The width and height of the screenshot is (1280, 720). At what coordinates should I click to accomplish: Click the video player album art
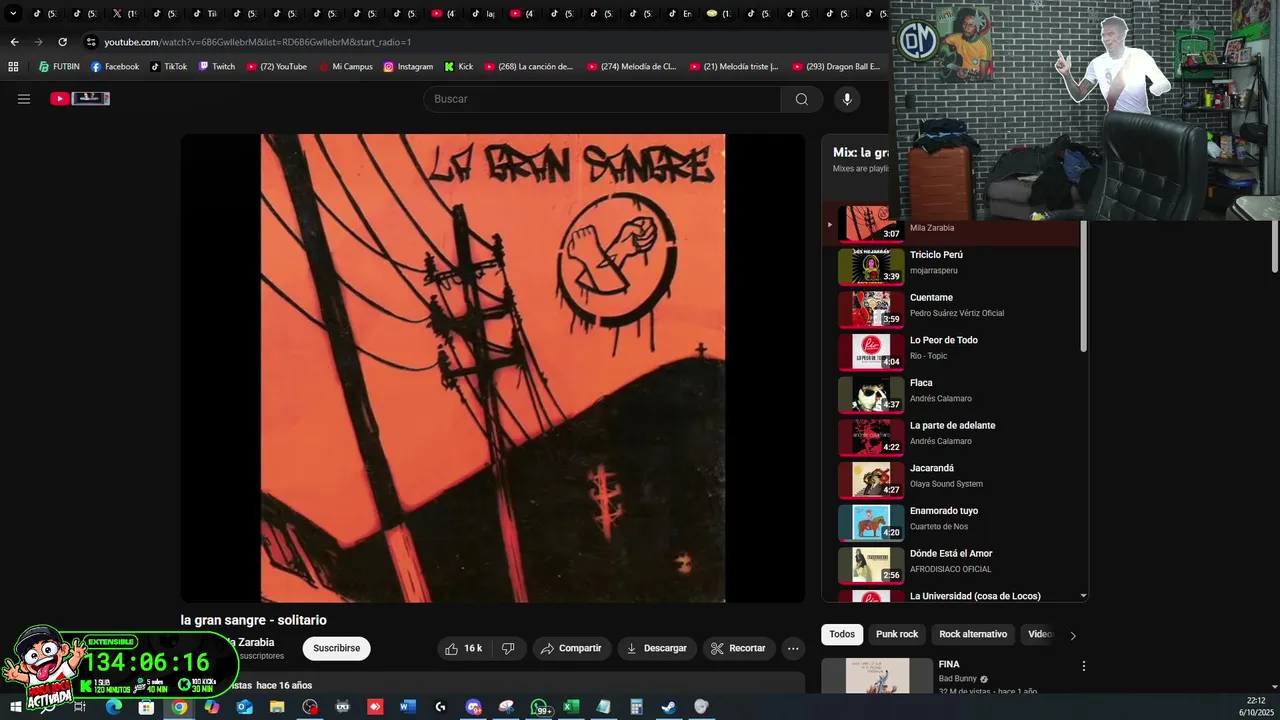(493, 368)
